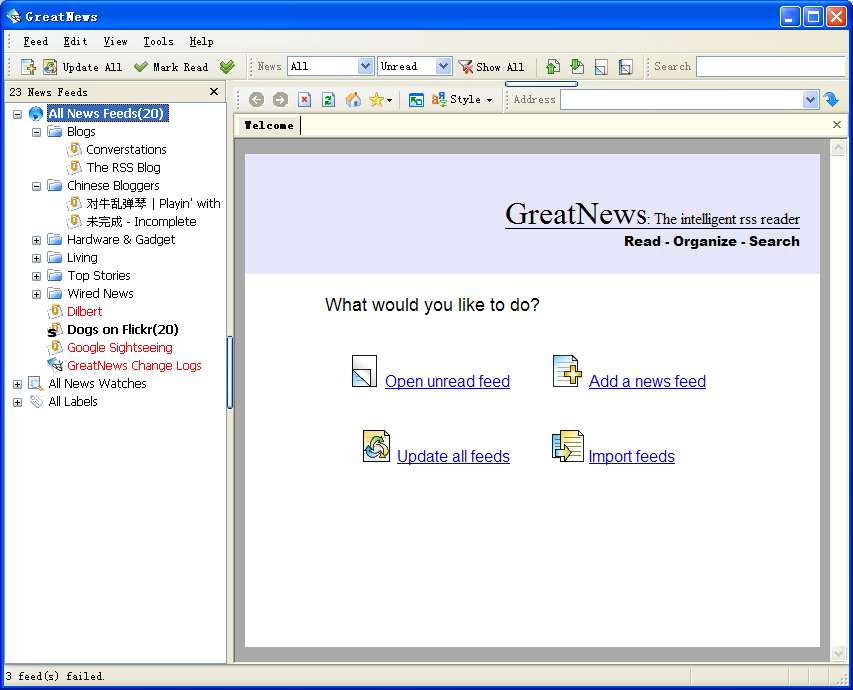
Task: Focus the Search input field
Action: point(771,66)
